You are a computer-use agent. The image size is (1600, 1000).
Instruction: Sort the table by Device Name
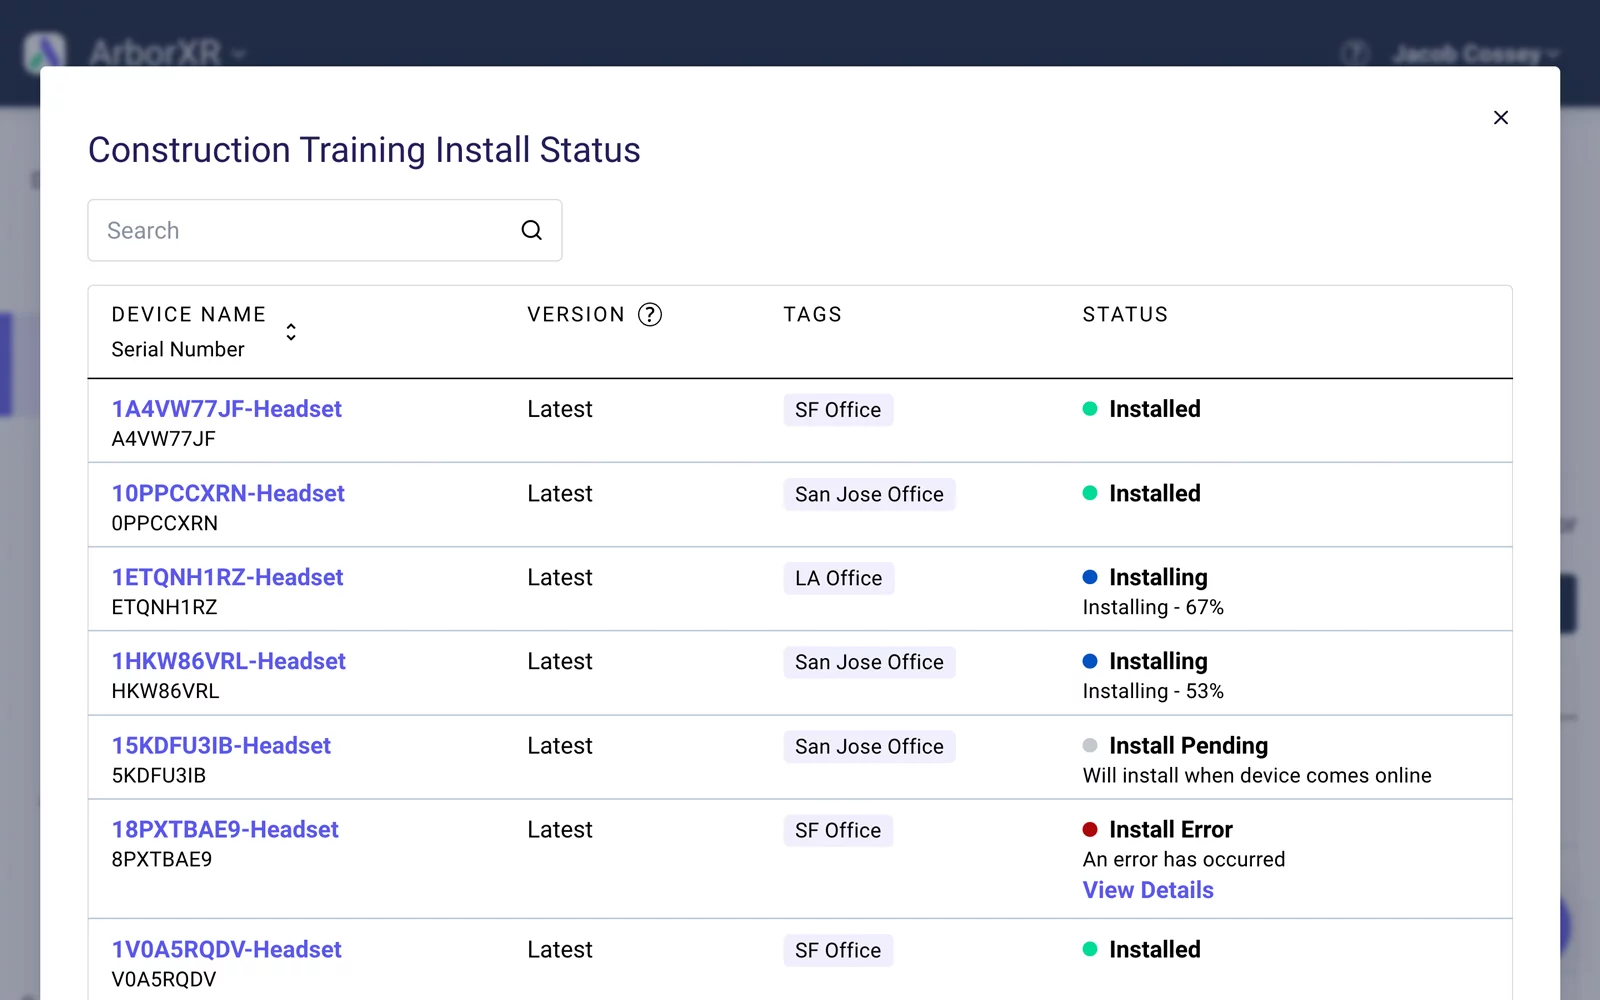(x=291, y=331)
